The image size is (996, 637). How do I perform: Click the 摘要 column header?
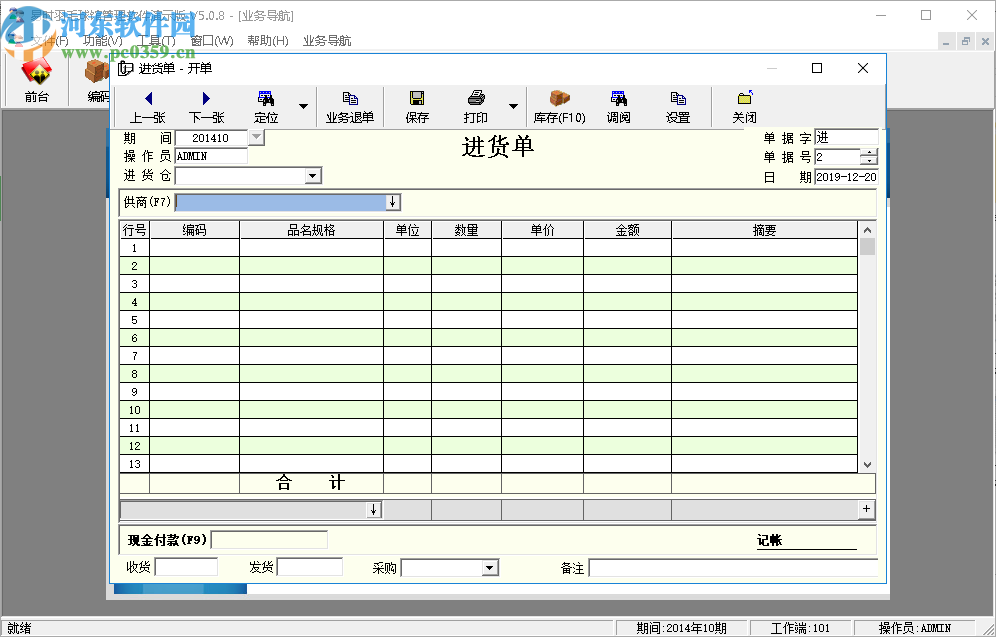pyautogui.click(x=764, y=230)
